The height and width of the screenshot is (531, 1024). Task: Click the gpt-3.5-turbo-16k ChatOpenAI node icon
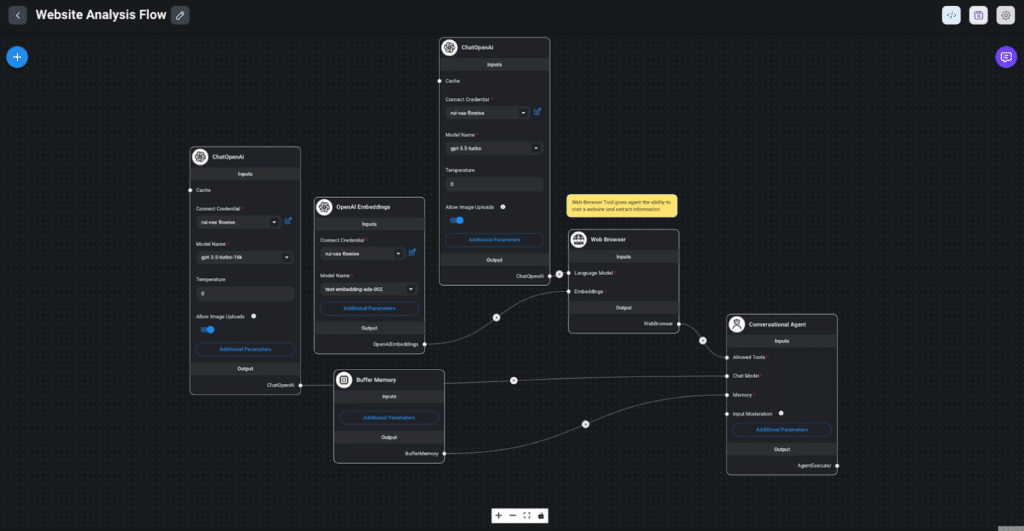(200, 157)
